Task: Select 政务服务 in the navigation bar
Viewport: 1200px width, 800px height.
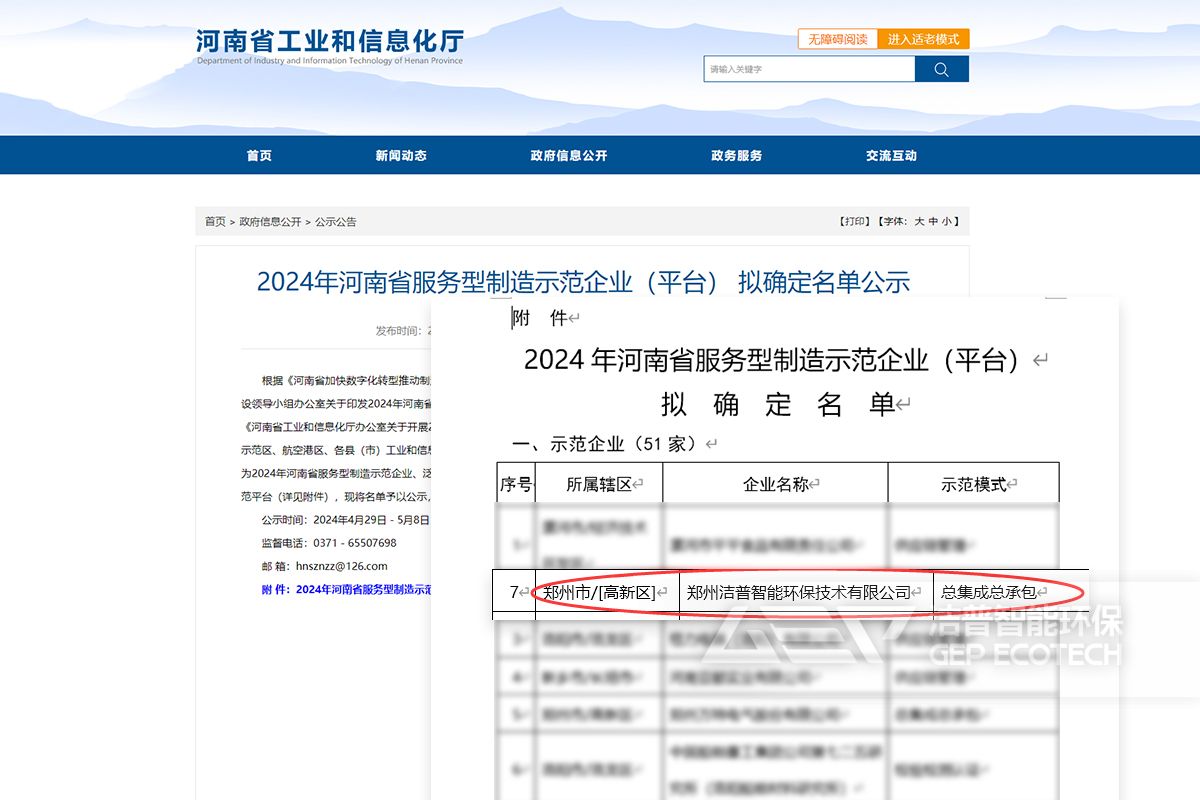Action: (x=736, y=155)
